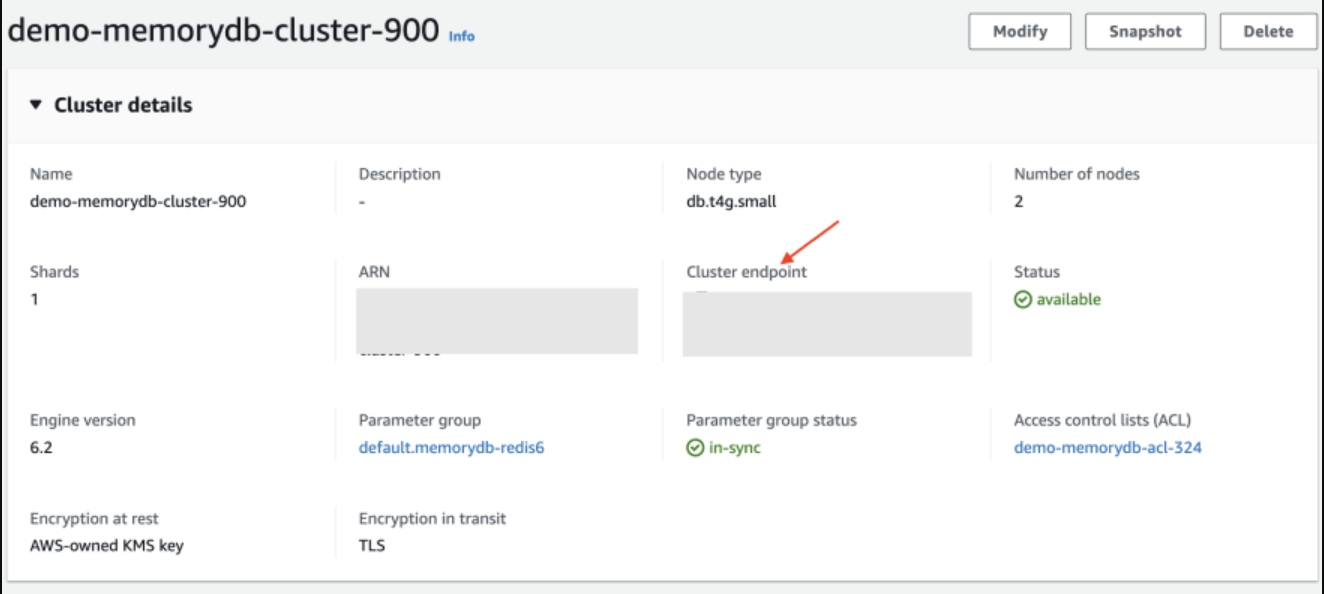Open the default.memorydb-redis6 parameter group link
Image resolution: width=1324 pixels, height=594 pixels.
pyautogui.click(x=451, y=448)
